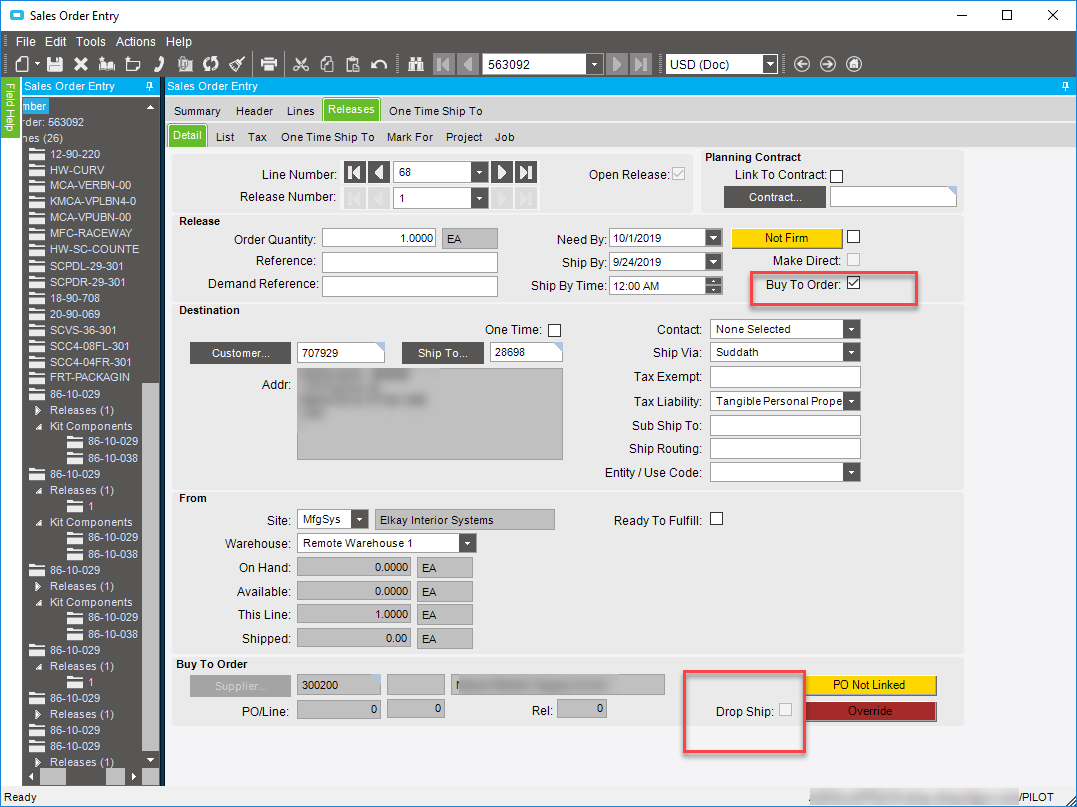This screenshot has width=1077, height=807.
Task: Click the yellow Not Firm button
Action: tap(786, 238)
